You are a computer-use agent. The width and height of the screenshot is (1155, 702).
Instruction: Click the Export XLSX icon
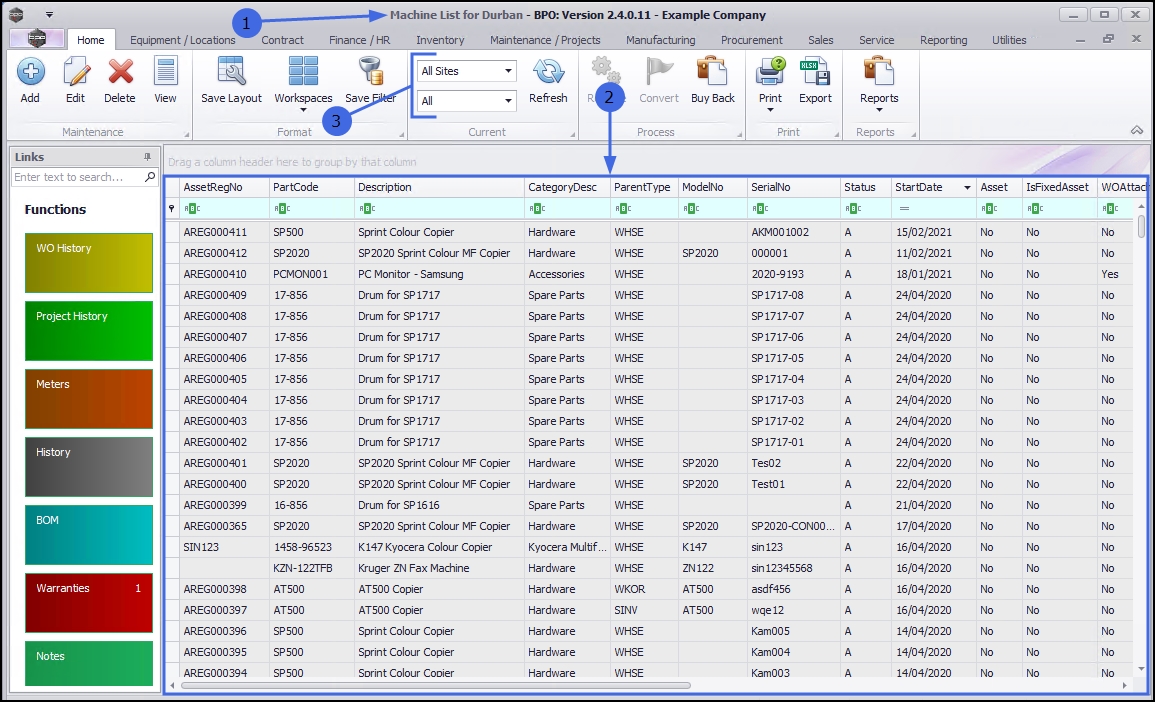point(815,72)
